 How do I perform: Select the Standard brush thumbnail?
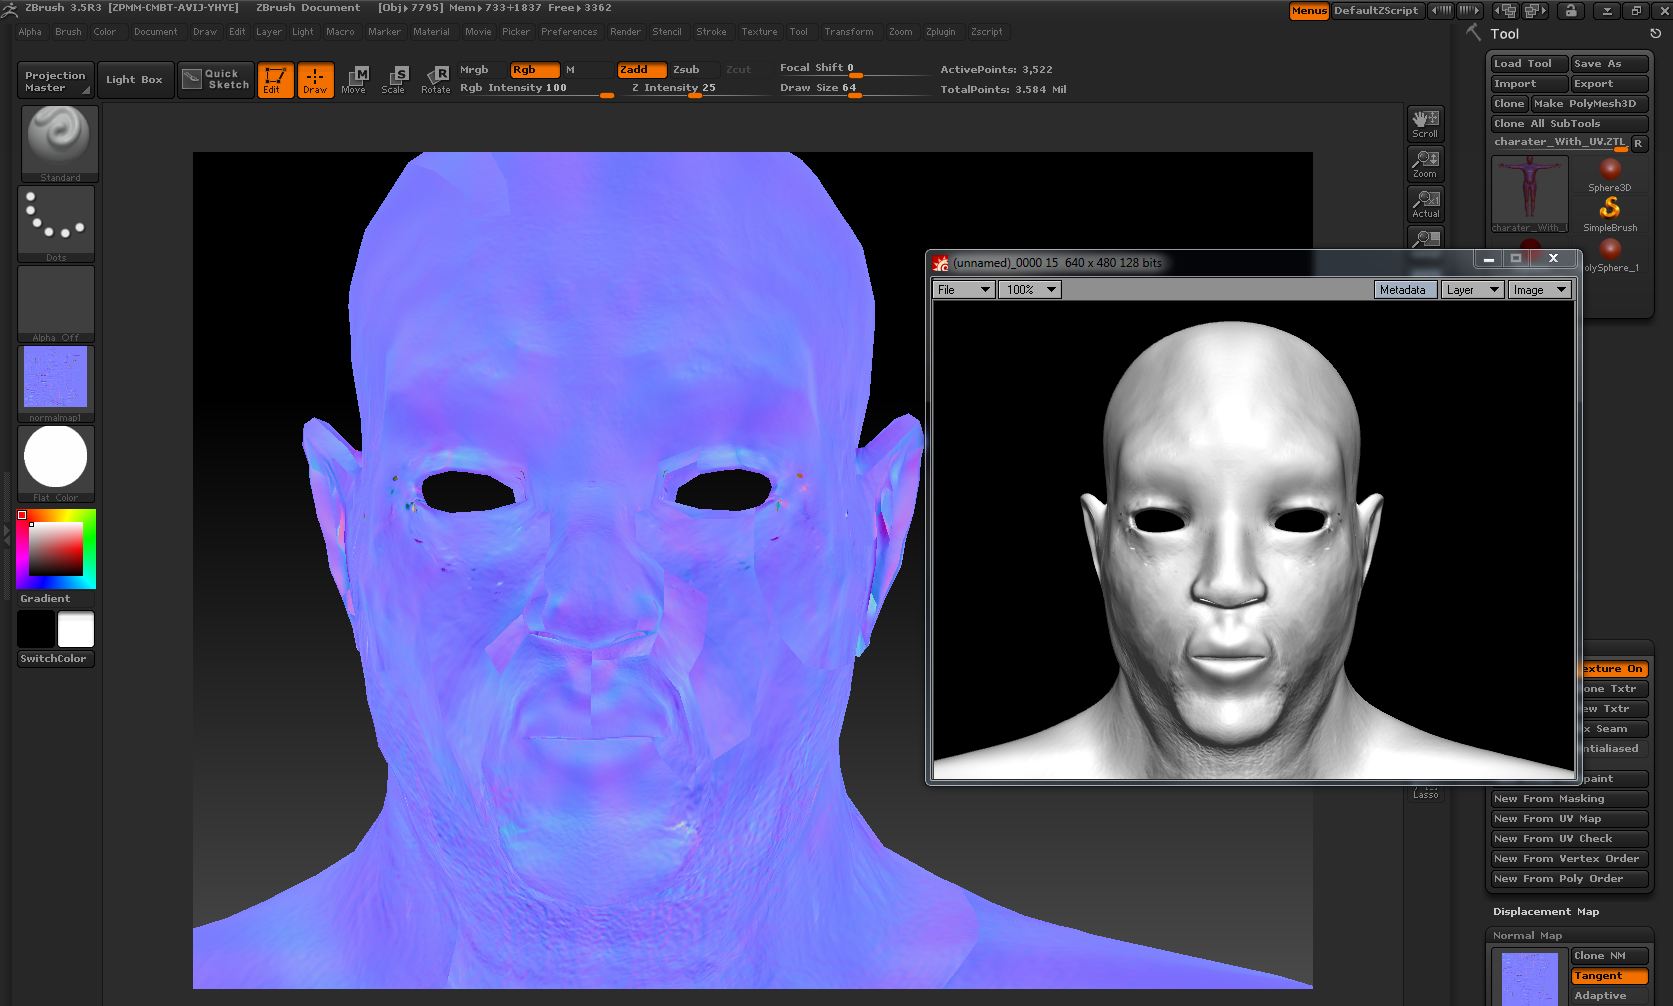(59, 143)
